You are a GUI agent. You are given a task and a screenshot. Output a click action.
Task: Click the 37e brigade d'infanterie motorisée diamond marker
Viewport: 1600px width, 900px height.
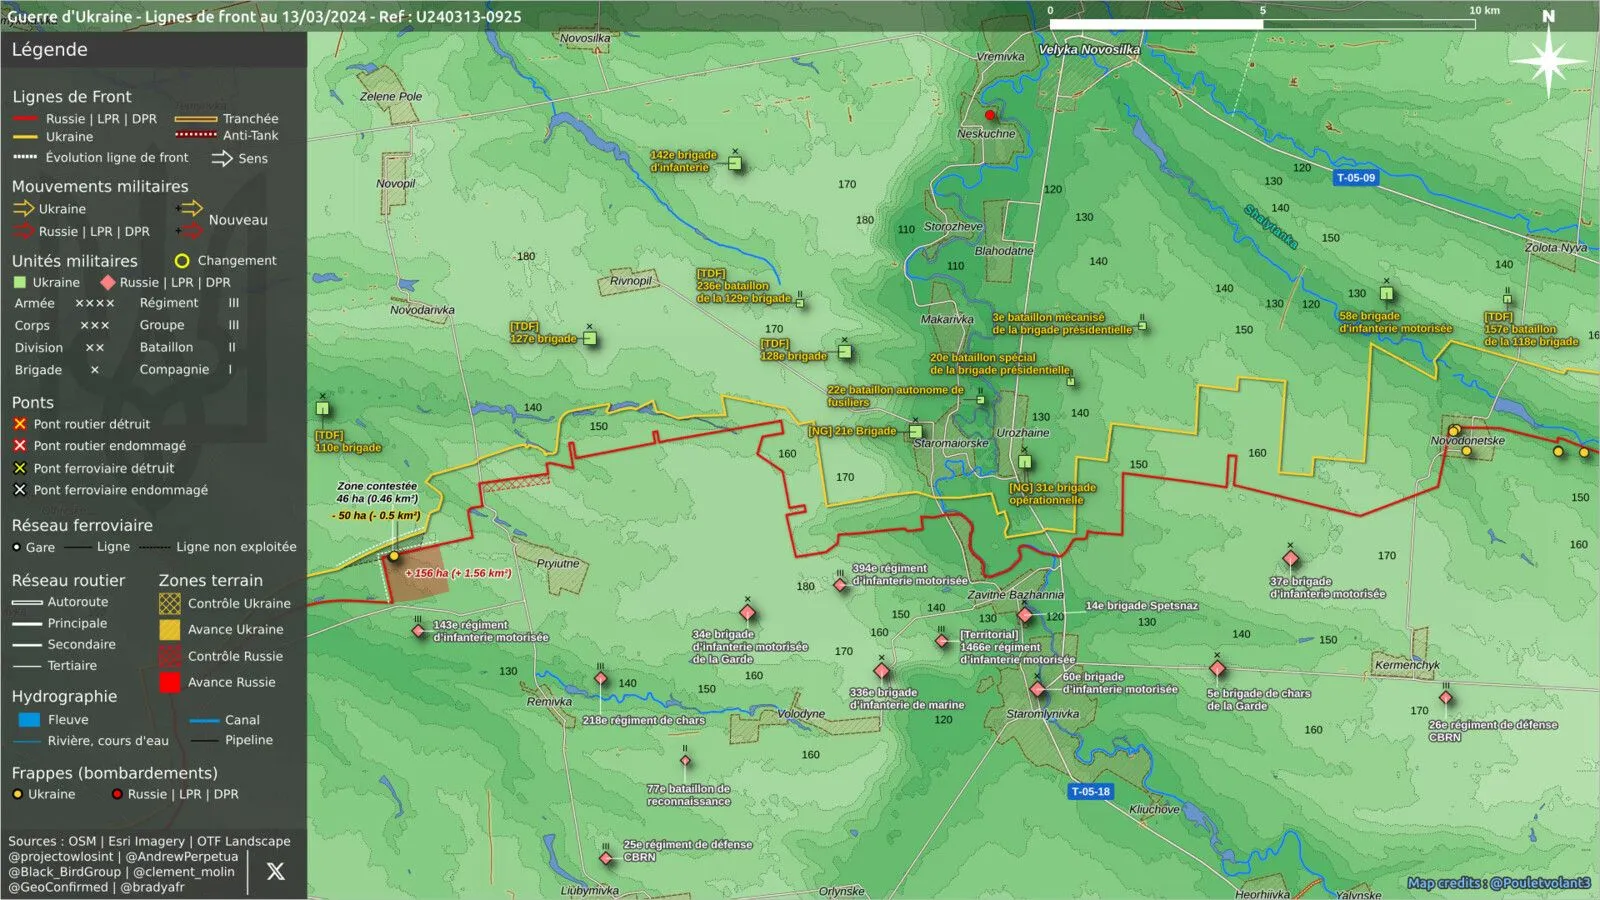(x=1291, y=558)
